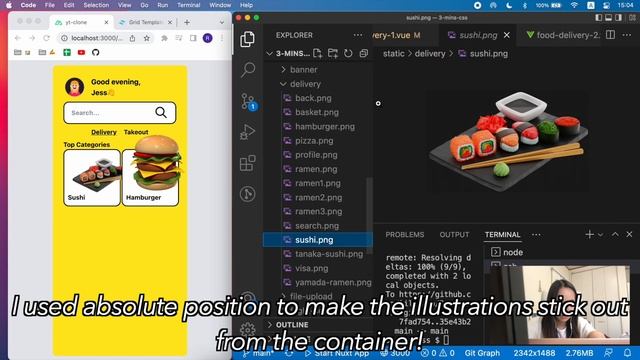The image size is (640, 360).
Task: Maximize the terminal panel size
Action: tap(615, 234)
